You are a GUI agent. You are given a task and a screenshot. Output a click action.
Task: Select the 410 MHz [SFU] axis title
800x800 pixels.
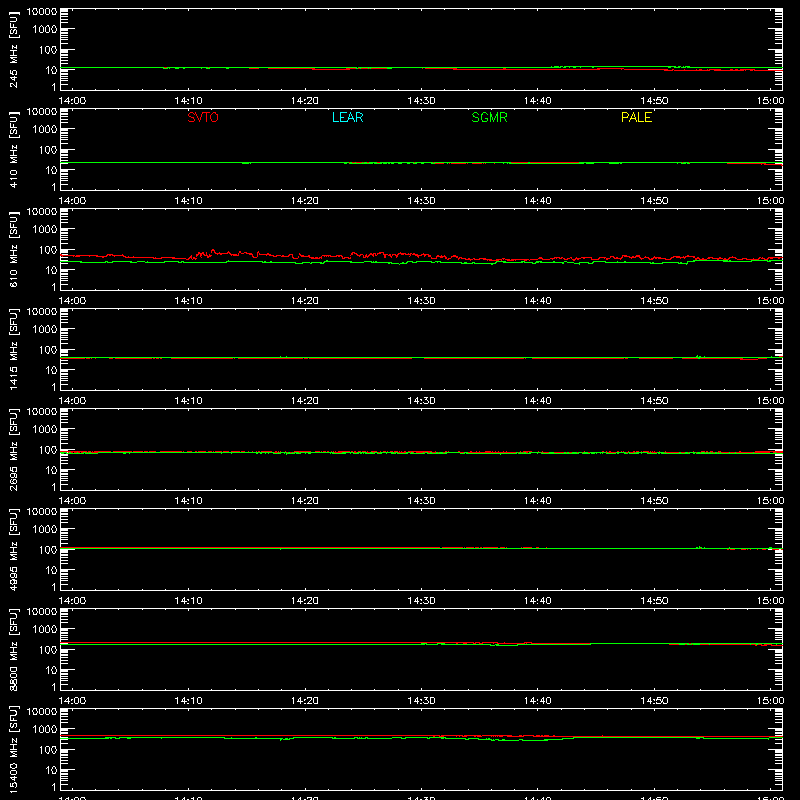click(14, 149)
